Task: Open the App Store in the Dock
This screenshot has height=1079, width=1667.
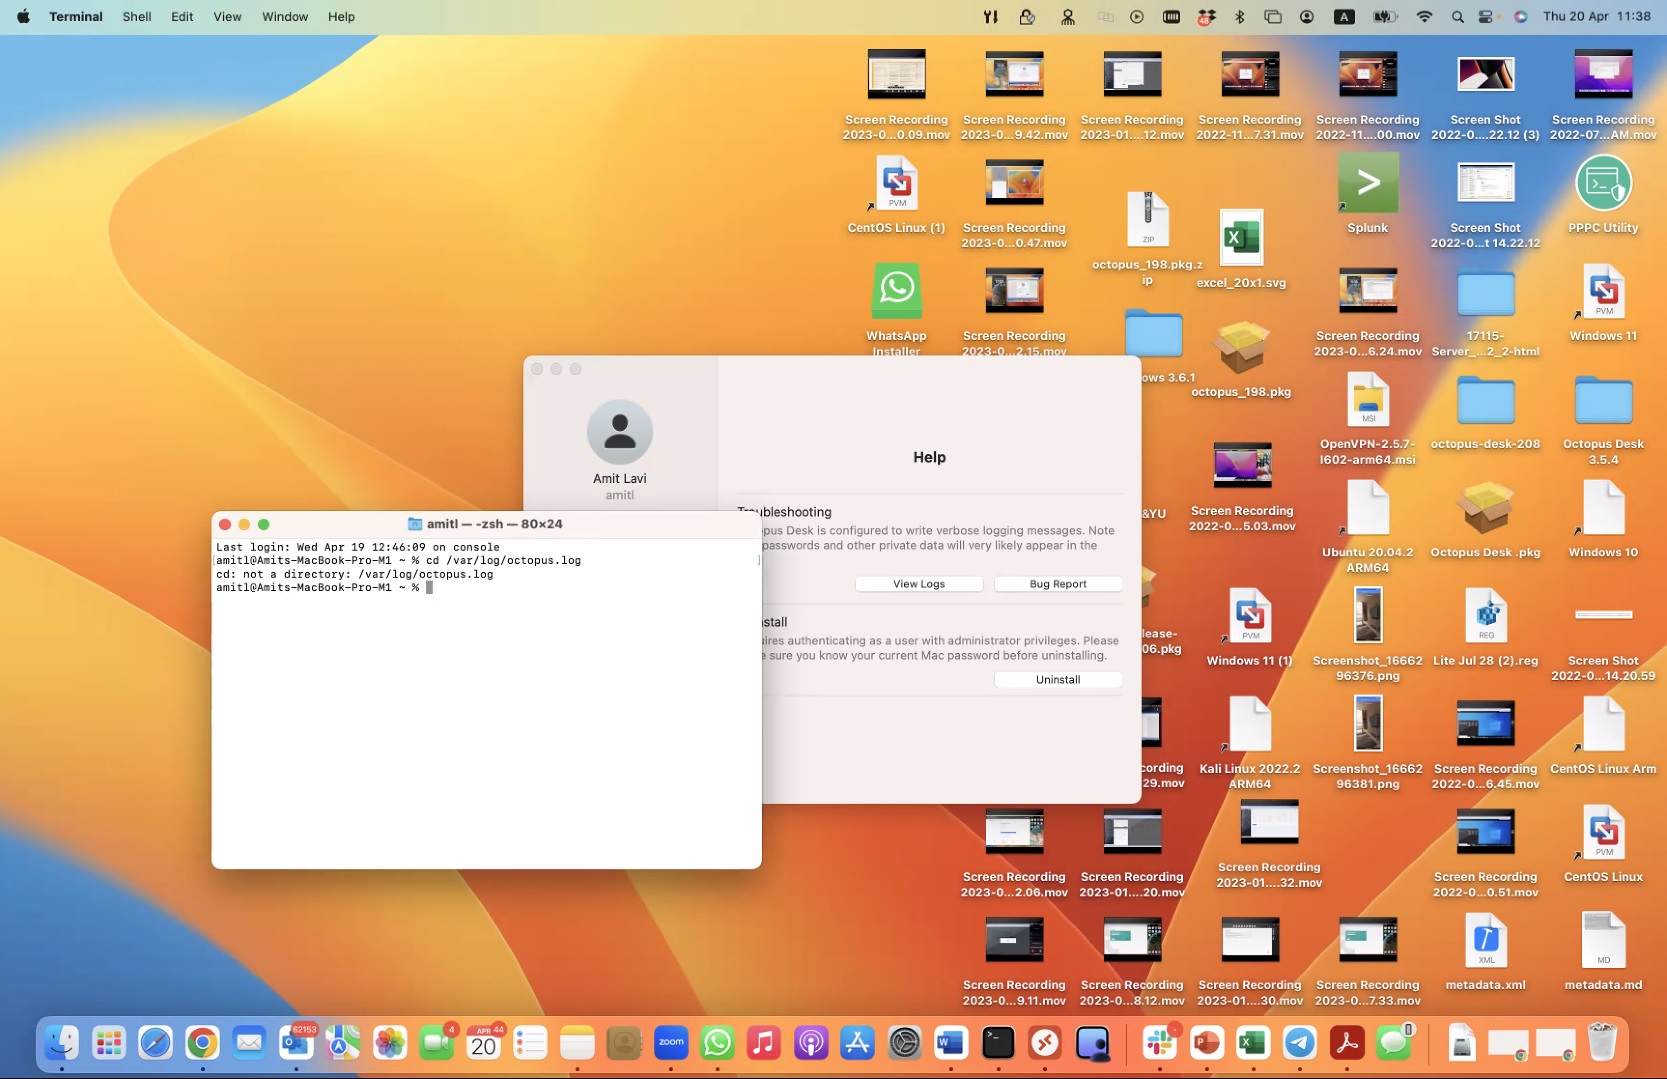Action: pos(858,1044)
